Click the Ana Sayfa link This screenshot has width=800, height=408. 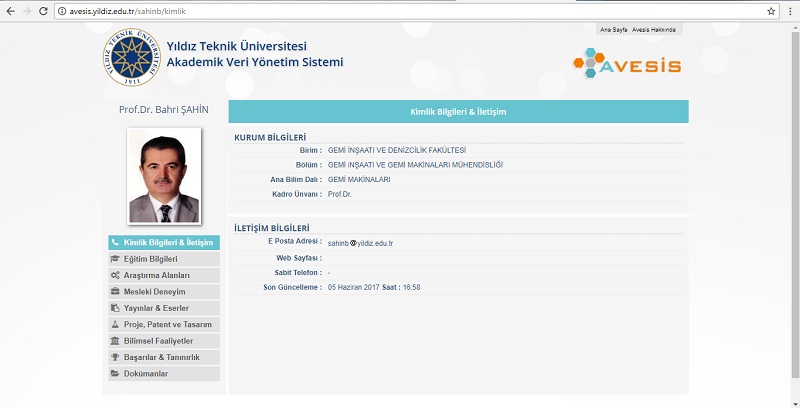(x=611, y=30)
